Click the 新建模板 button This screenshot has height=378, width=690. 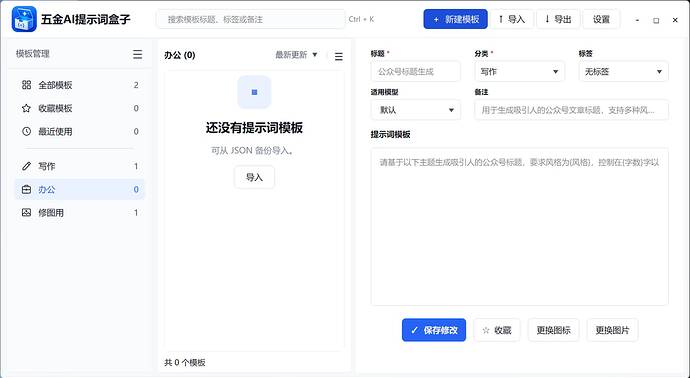click(x=455, y=19)
